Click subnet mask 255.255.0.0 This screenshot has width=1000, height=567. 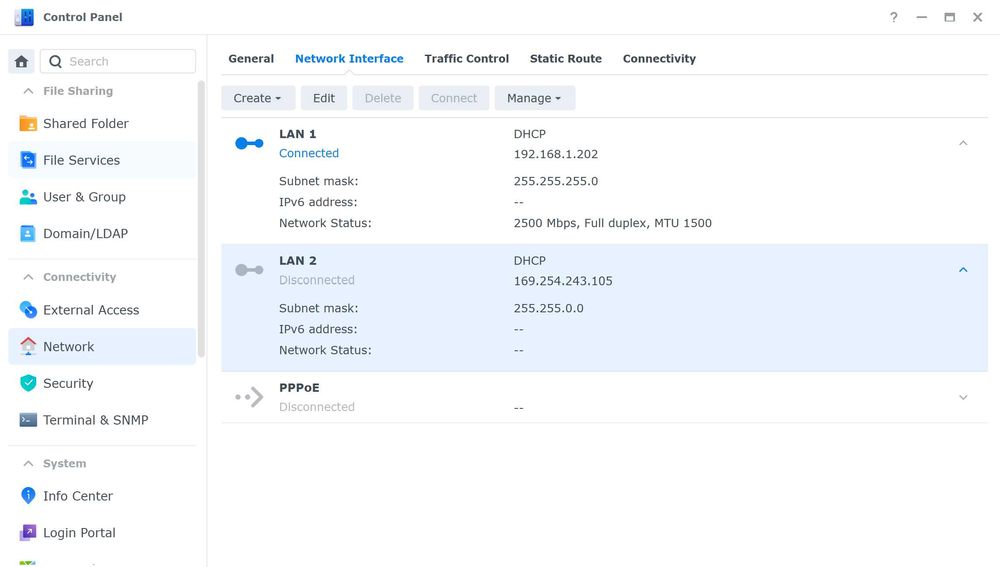[548, 308]
